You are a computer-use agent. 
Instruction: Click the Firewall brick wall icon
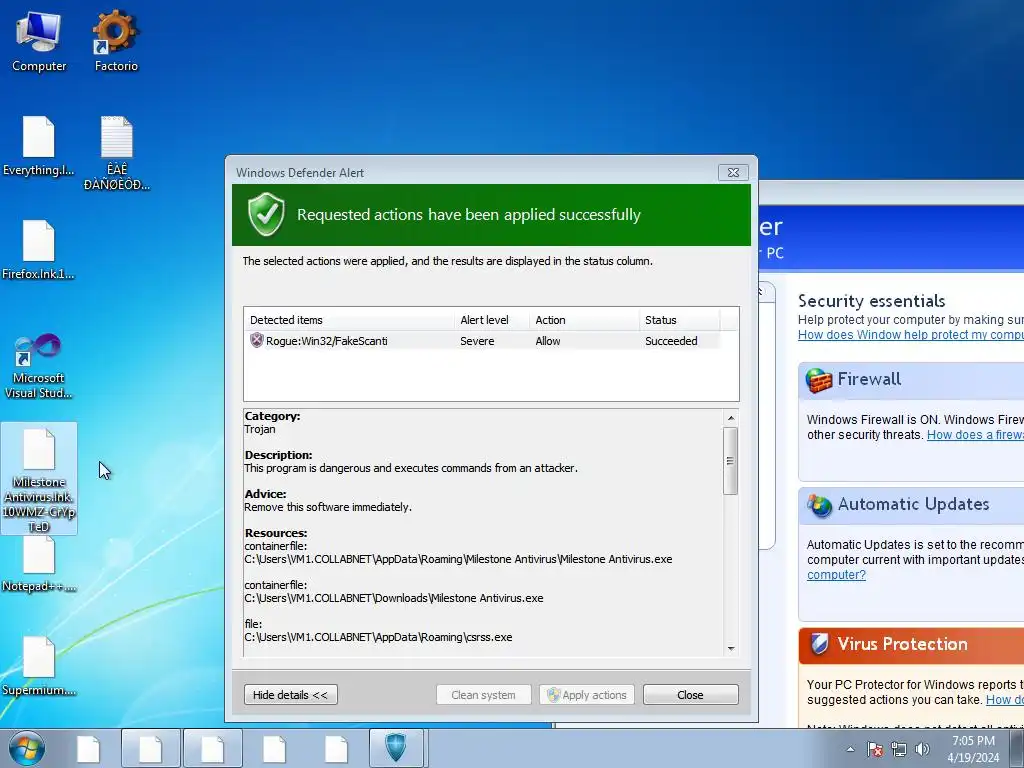point(818,380)
